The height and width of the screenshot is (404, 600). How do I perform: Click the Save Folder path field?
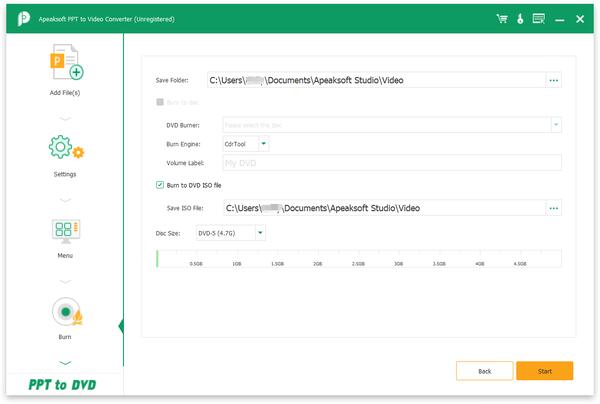click(x=376, y=80)
